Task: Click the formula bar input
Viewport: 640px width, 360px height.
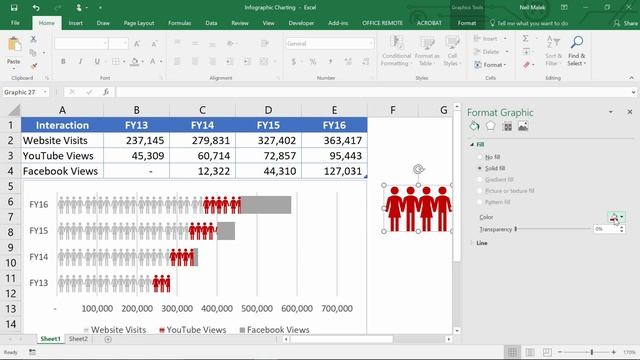Action: pos(373,92)
